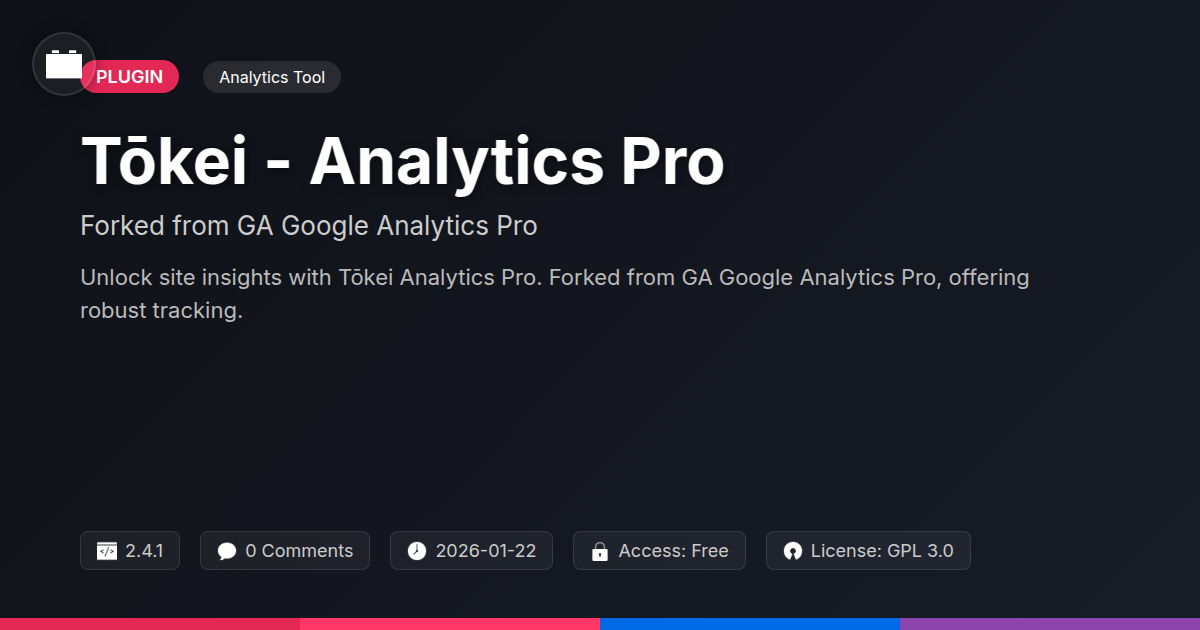1200x630 pixels.
Task: Click the padlock access icon
Action: [x=600, y=551]
